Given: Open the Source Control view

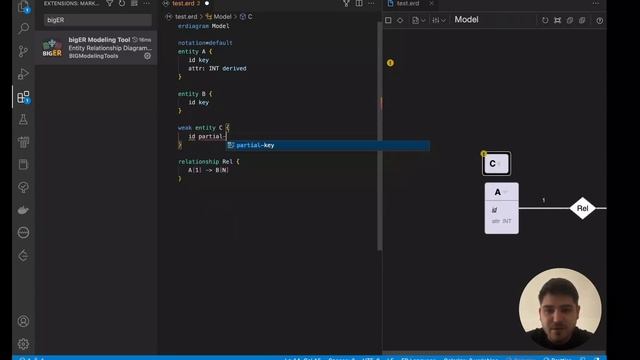Looking at the screenshot, I should pyautogui.click(x=23, y=51).
